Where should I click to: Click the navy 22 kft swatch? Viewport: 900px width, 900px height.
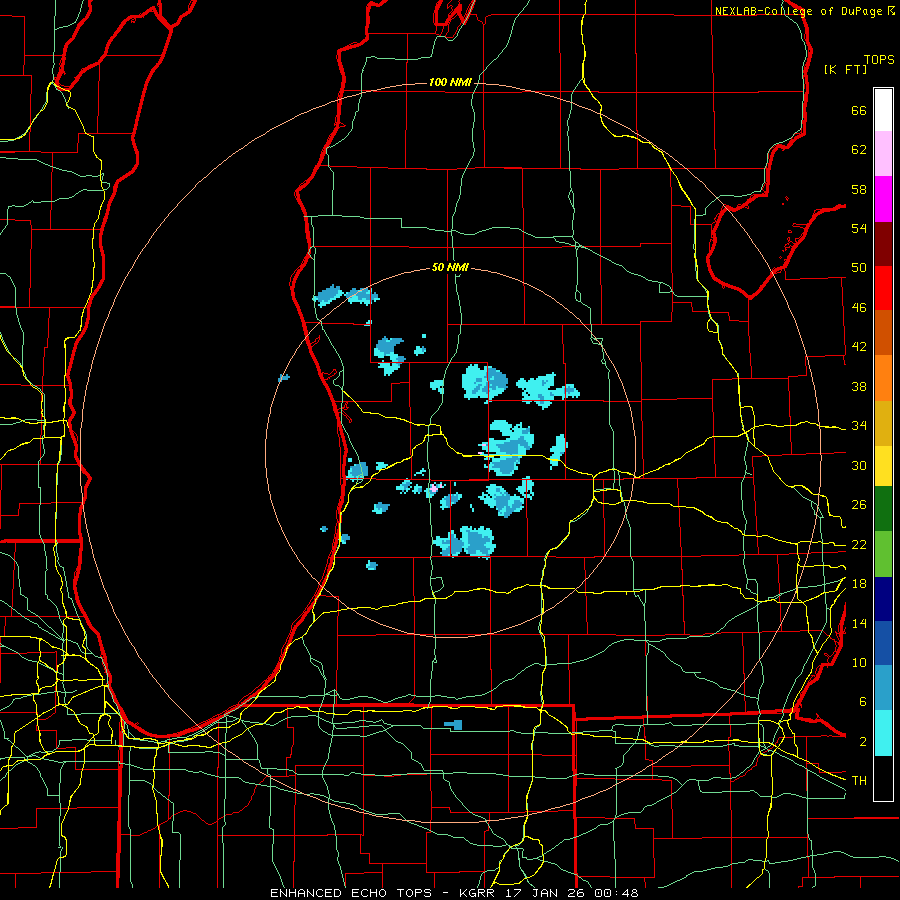tap(883, 599)
